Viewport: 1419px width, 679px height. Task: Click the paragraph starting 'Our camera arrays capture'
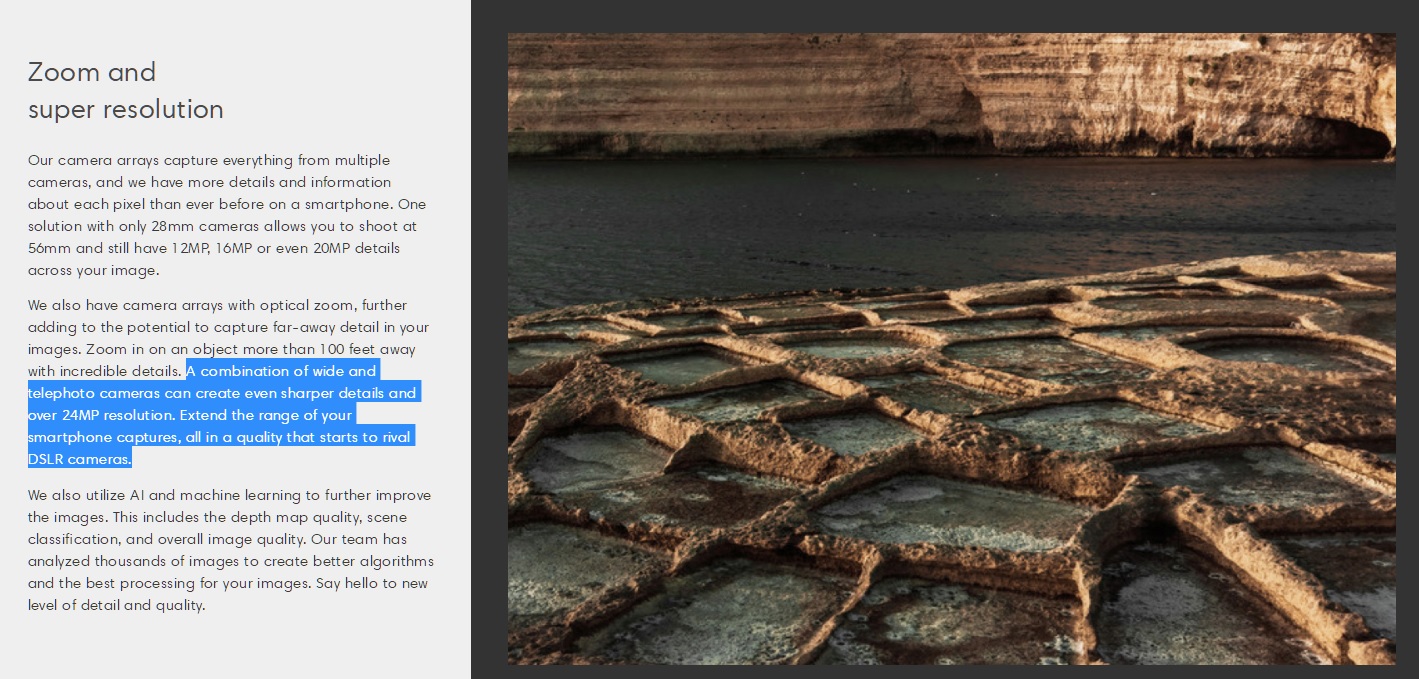(x=228, y=215)
